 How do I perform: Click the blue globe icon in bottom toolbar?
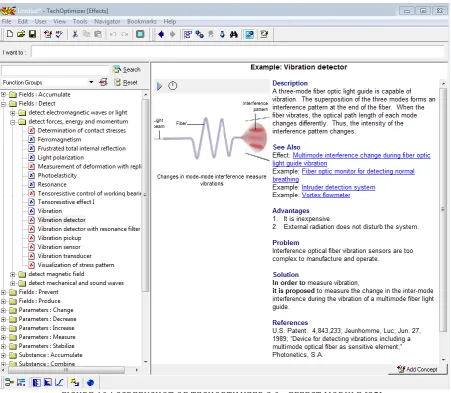click(90, 382)
